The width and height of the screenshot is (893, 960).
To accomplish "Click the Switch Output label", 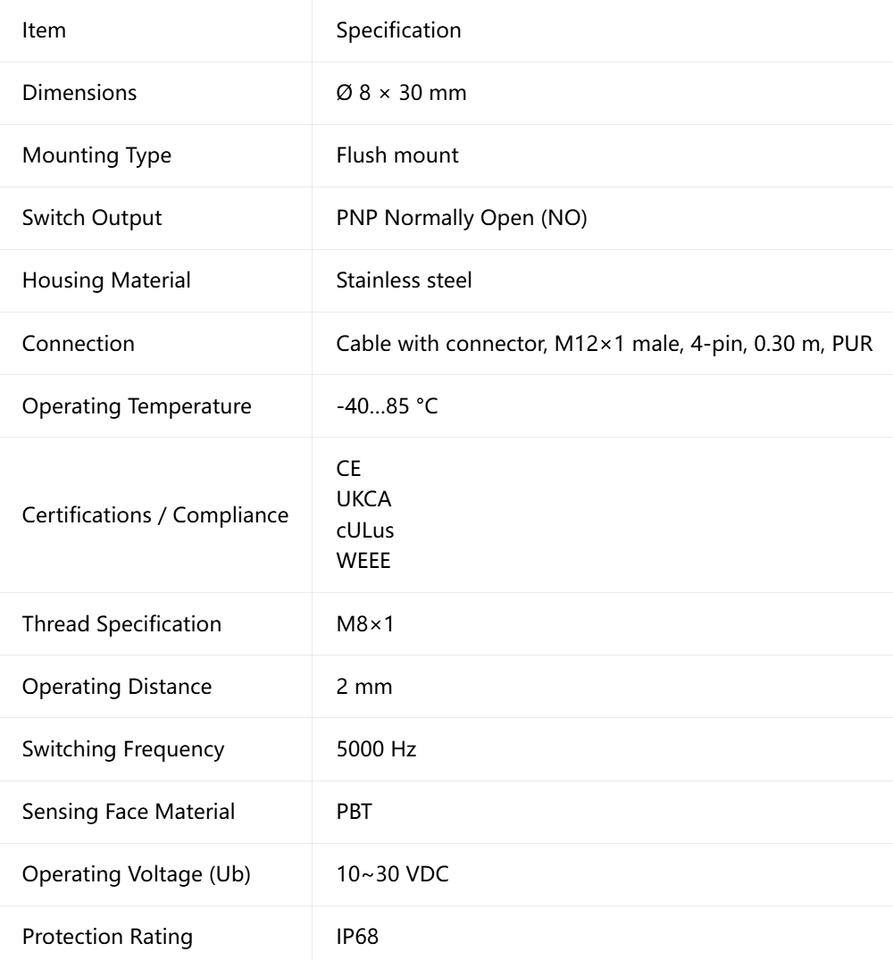I will click(x=92, y=219).
